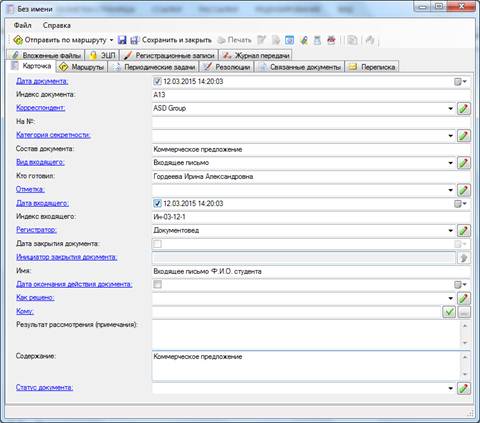Image resolution: width=480 pixels, height=423 pixels.
Task: Click the green checkmark icon in Кому row
Action: click(449, 312)
